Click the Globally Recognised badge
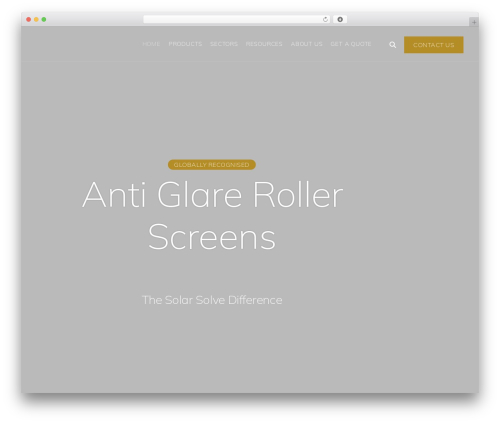The image size is (500, 423). tap(212, 165)
